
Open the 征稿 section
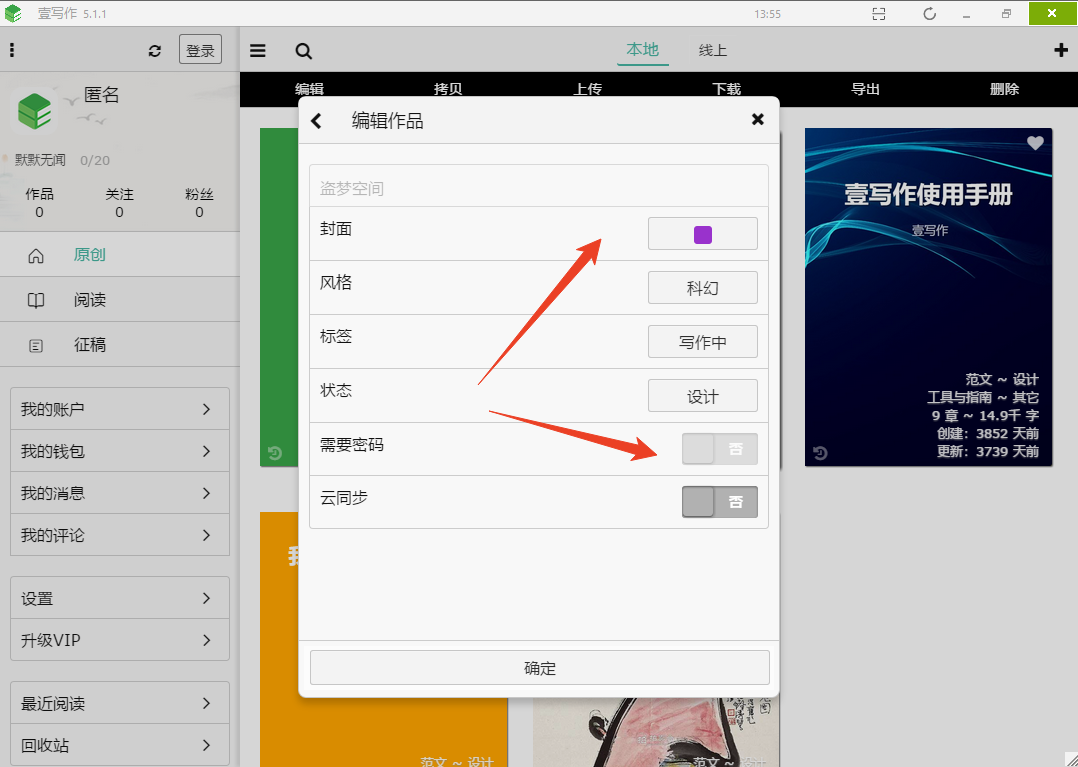[120, 344]
